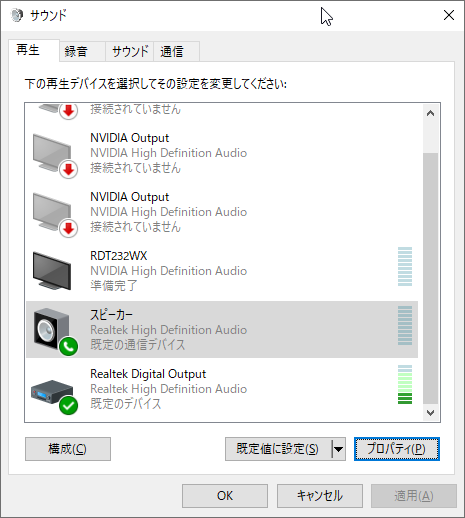Click the green checkmark badge on Realtek Digital Output
The image size is (465, 518).
coord(69,406)
